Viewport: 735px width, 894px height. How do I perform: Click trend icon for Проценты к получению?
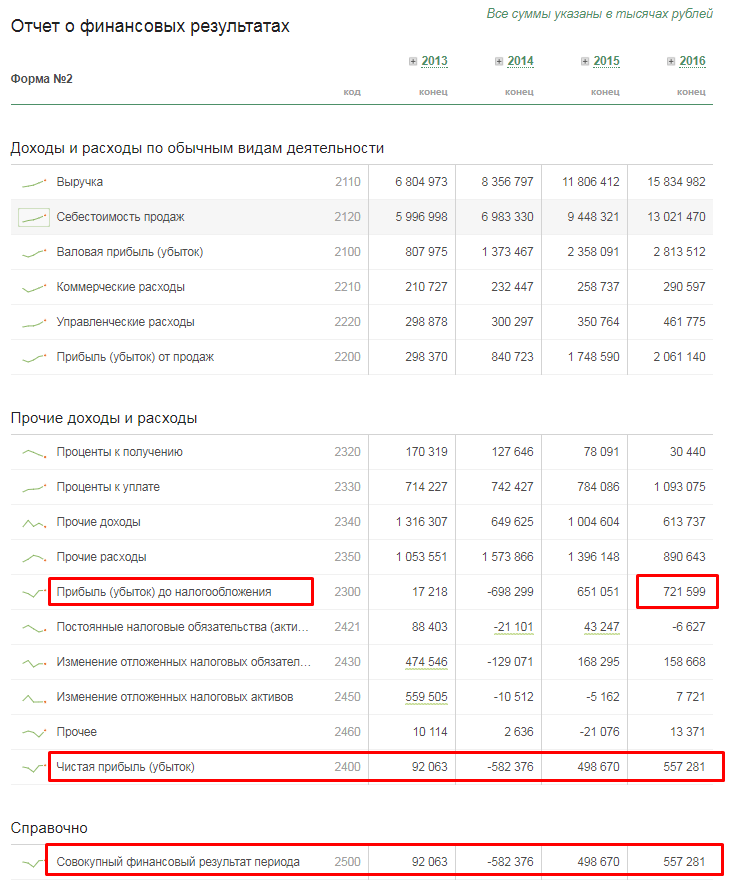pyautogui.click(x=34, y=453)
